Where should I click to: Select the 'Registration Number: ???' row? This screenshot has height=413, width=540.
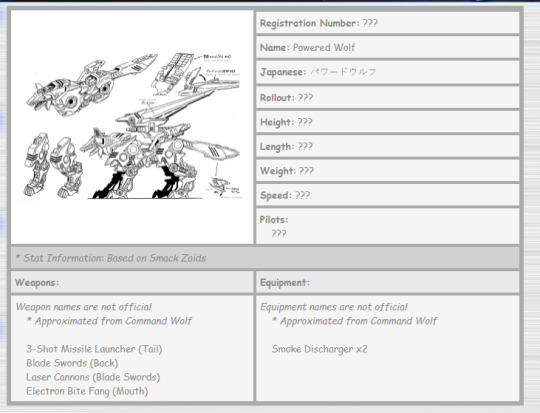(387, 23)
